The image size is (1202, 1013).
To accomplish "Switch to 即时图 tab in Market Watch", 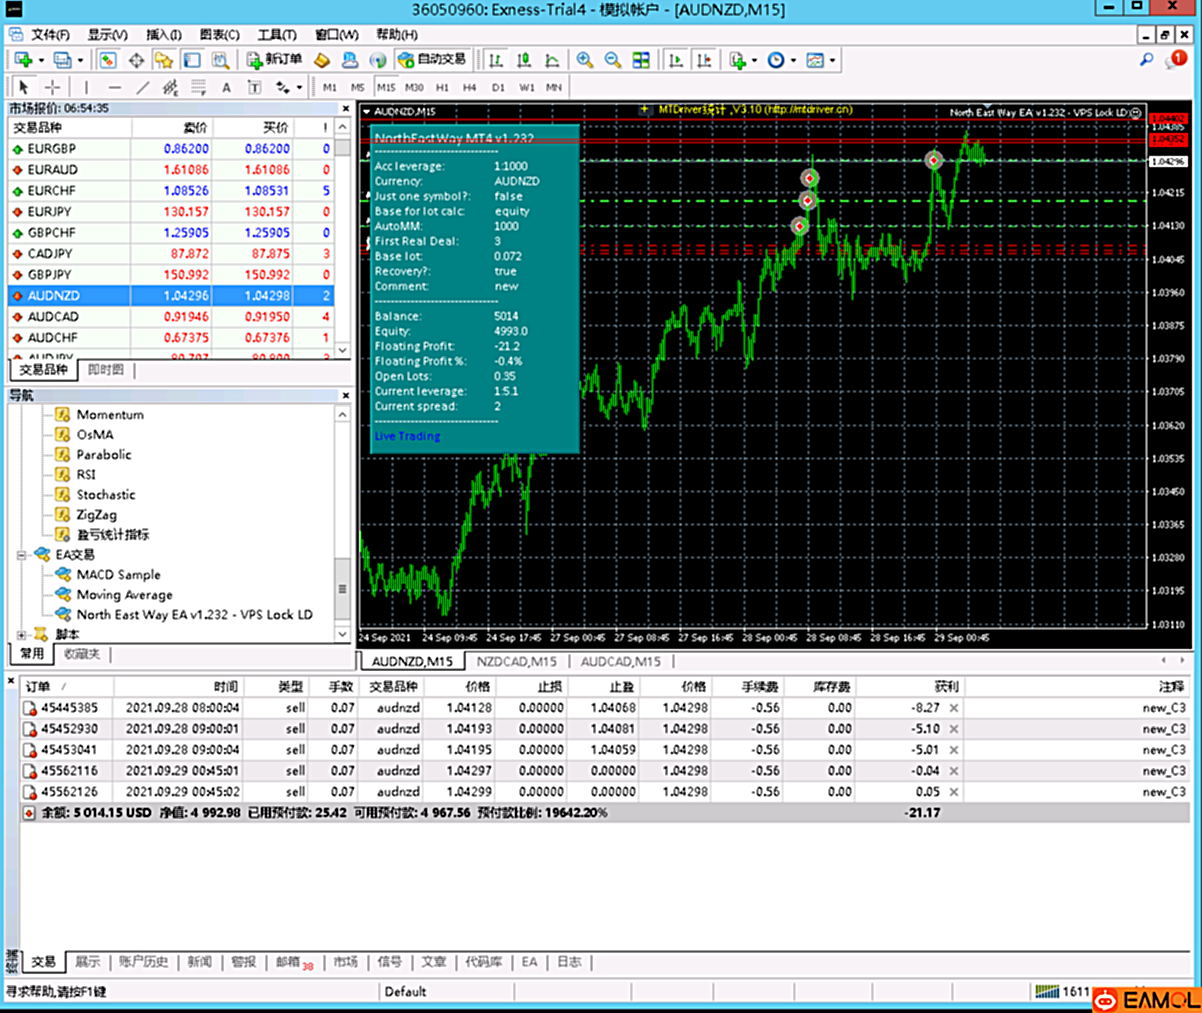I will click(105, 370).
